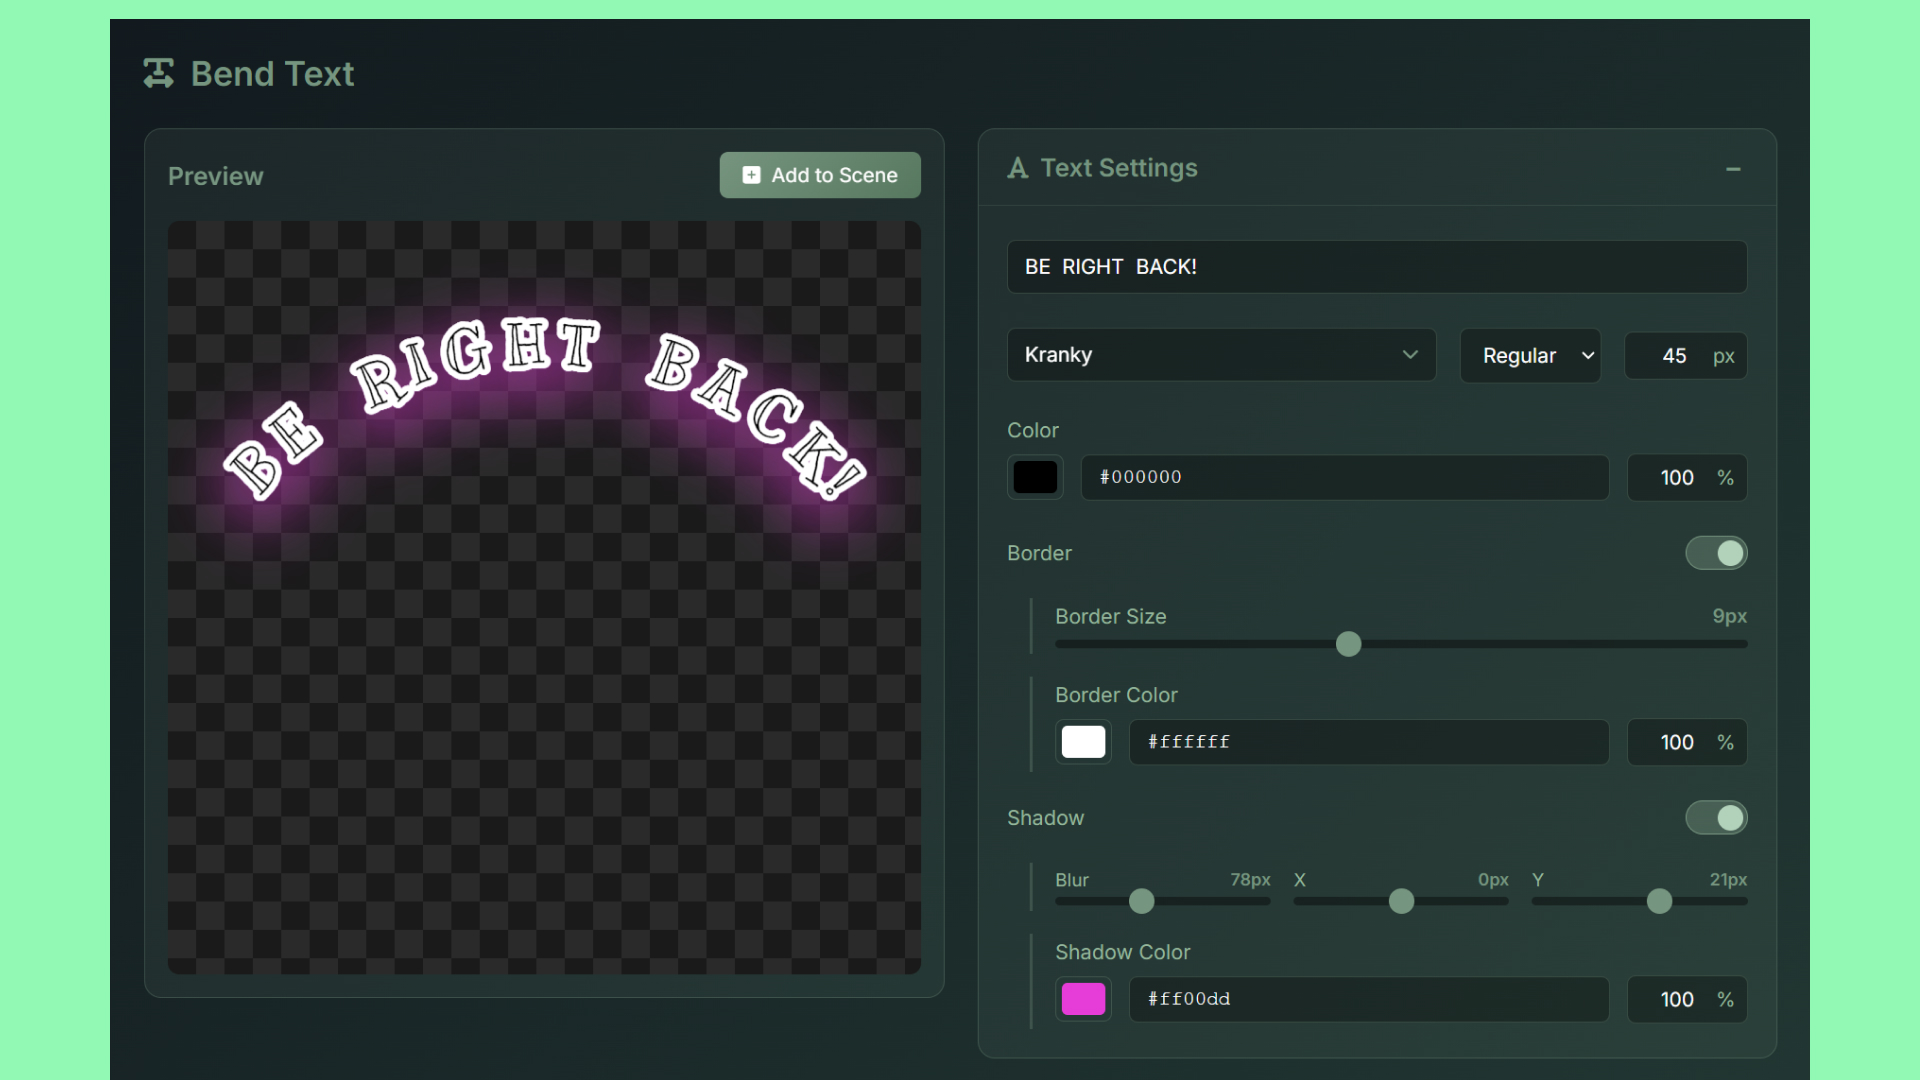Click the Border Color label
The height and width of the screenshot is (1080, 1920).
(1116, 695)
